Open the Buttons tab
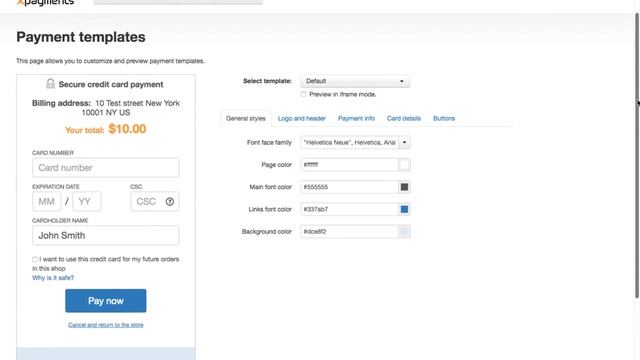The image size is (640, 360). 444,118
